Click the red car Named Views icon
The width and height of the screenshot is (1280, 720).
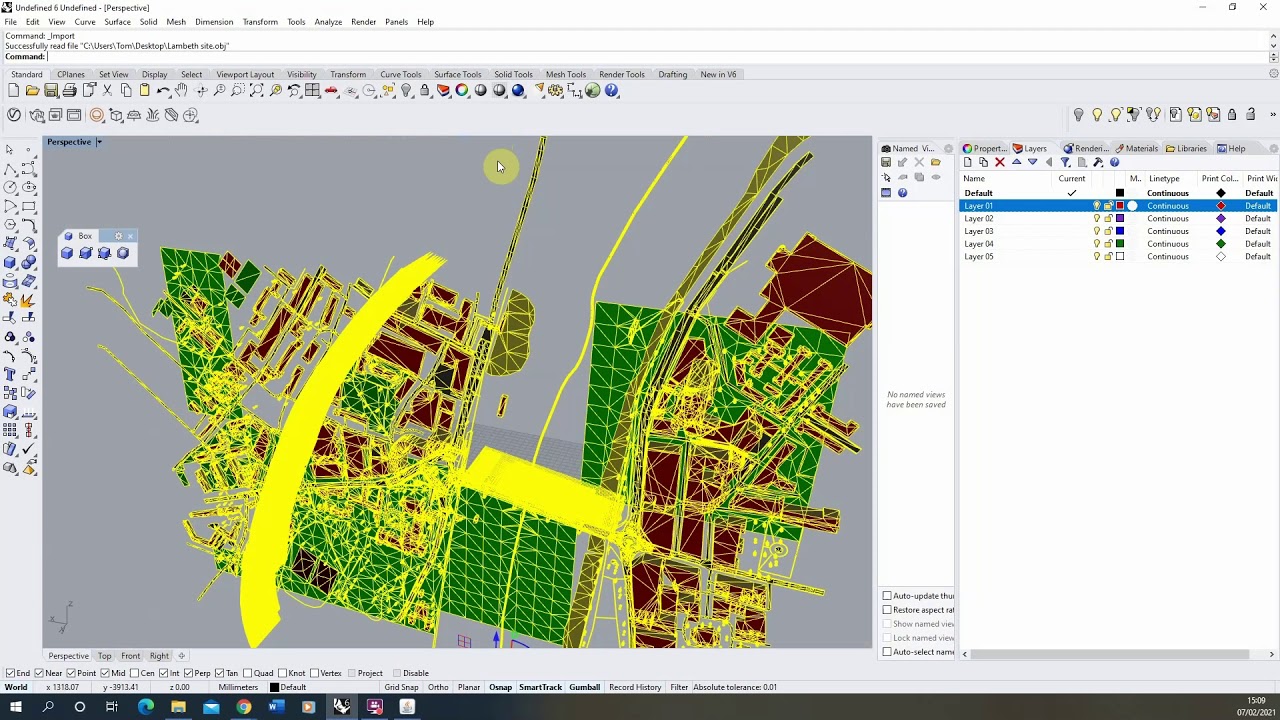pyautogui.click(x=331, y=91)
